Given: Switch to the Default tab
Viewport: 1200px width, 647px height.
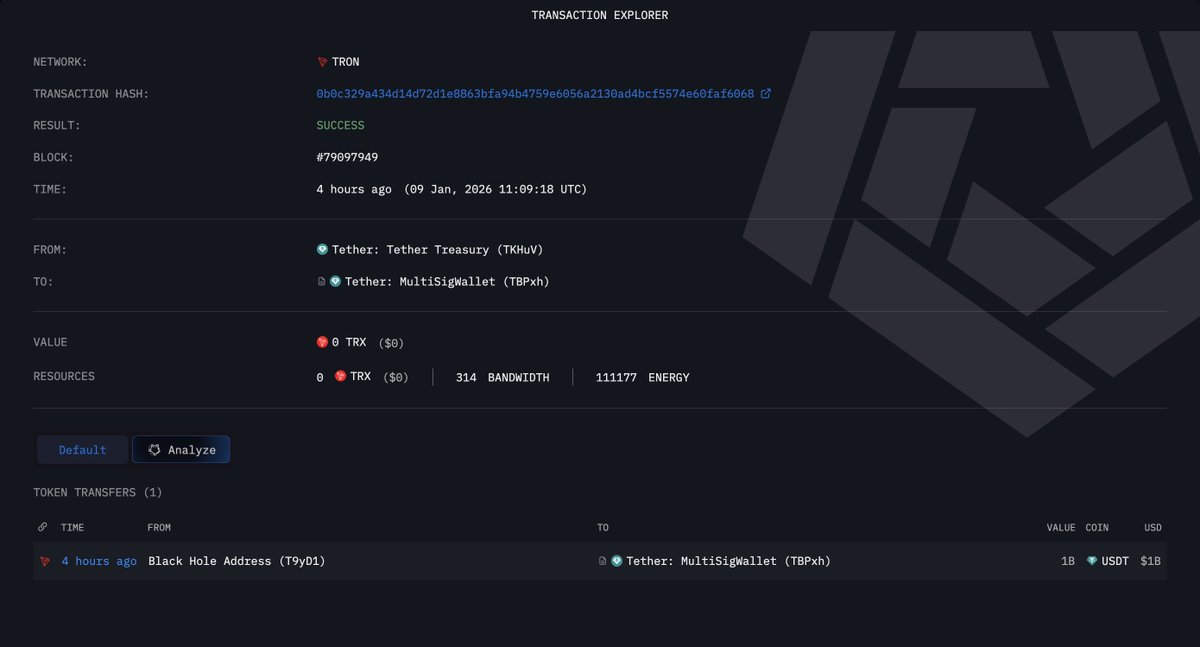Looking at the screenshot, I should pos(82,450).
